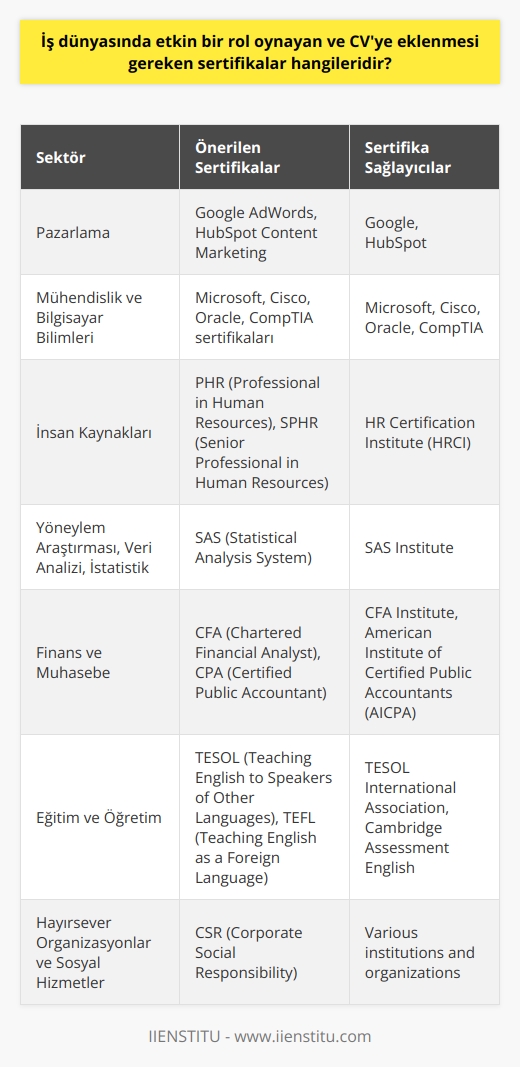Select the Sertifika Sağlayıcılar column header
520x1067 pixels.
pos(424,157)
